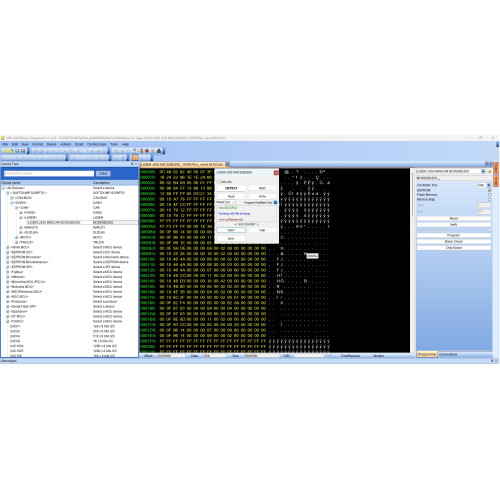Click folder icon beside device dropdown
The image size is (500, 500).
pyautogui.click(x=489, y=171)
